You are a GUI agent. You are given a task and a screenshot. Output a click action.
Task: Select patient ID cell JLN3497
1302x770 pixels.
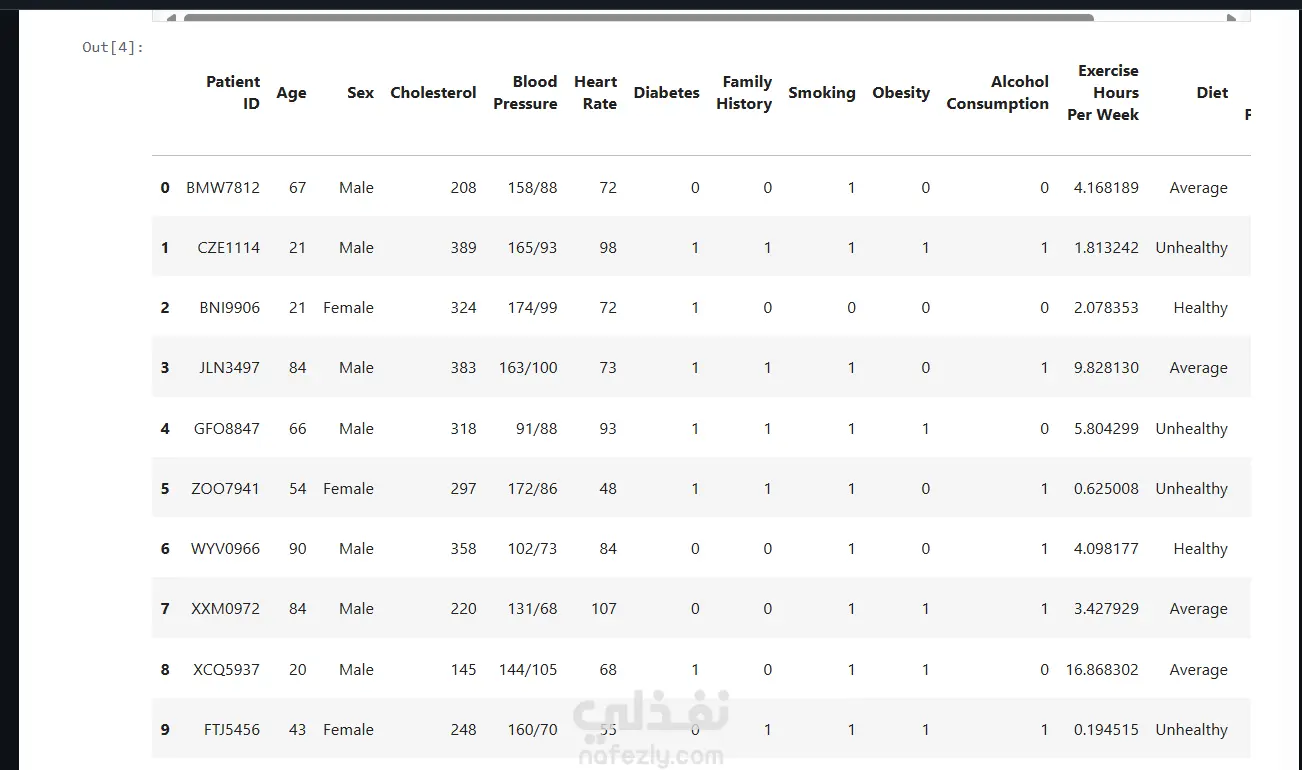click(x=229, y=368)
